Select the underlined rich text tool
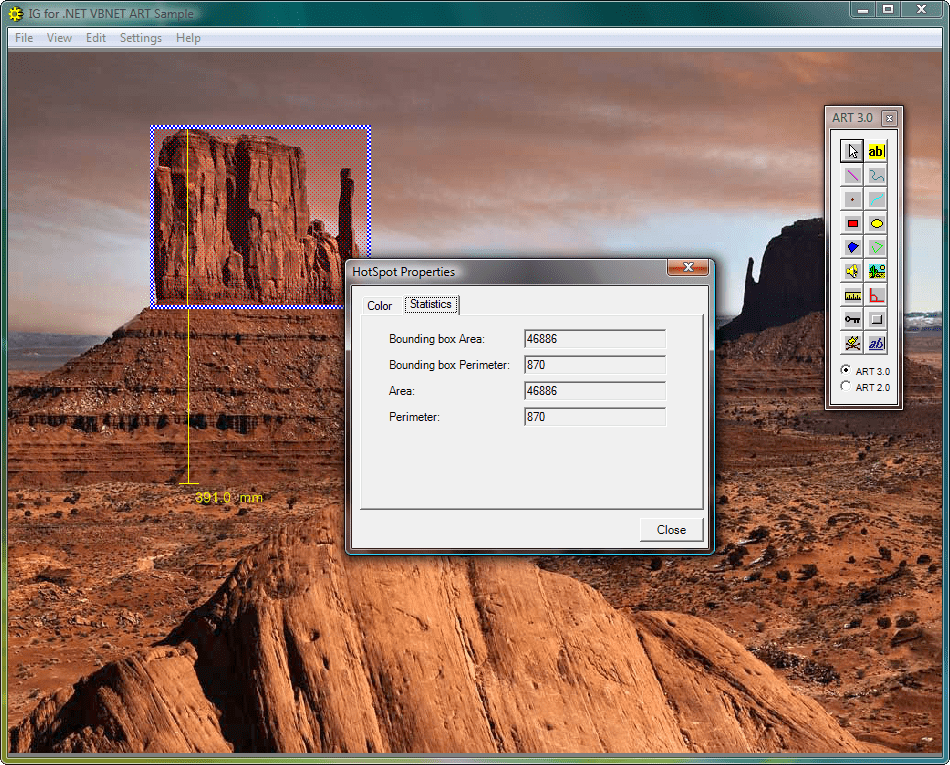950x765 pixels. pos(877,343)
